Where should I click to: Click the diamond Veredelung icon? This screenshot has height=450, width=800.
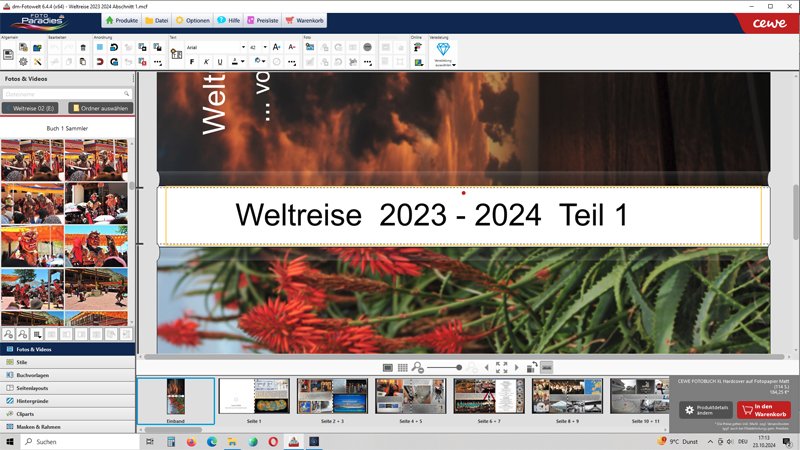443,49
